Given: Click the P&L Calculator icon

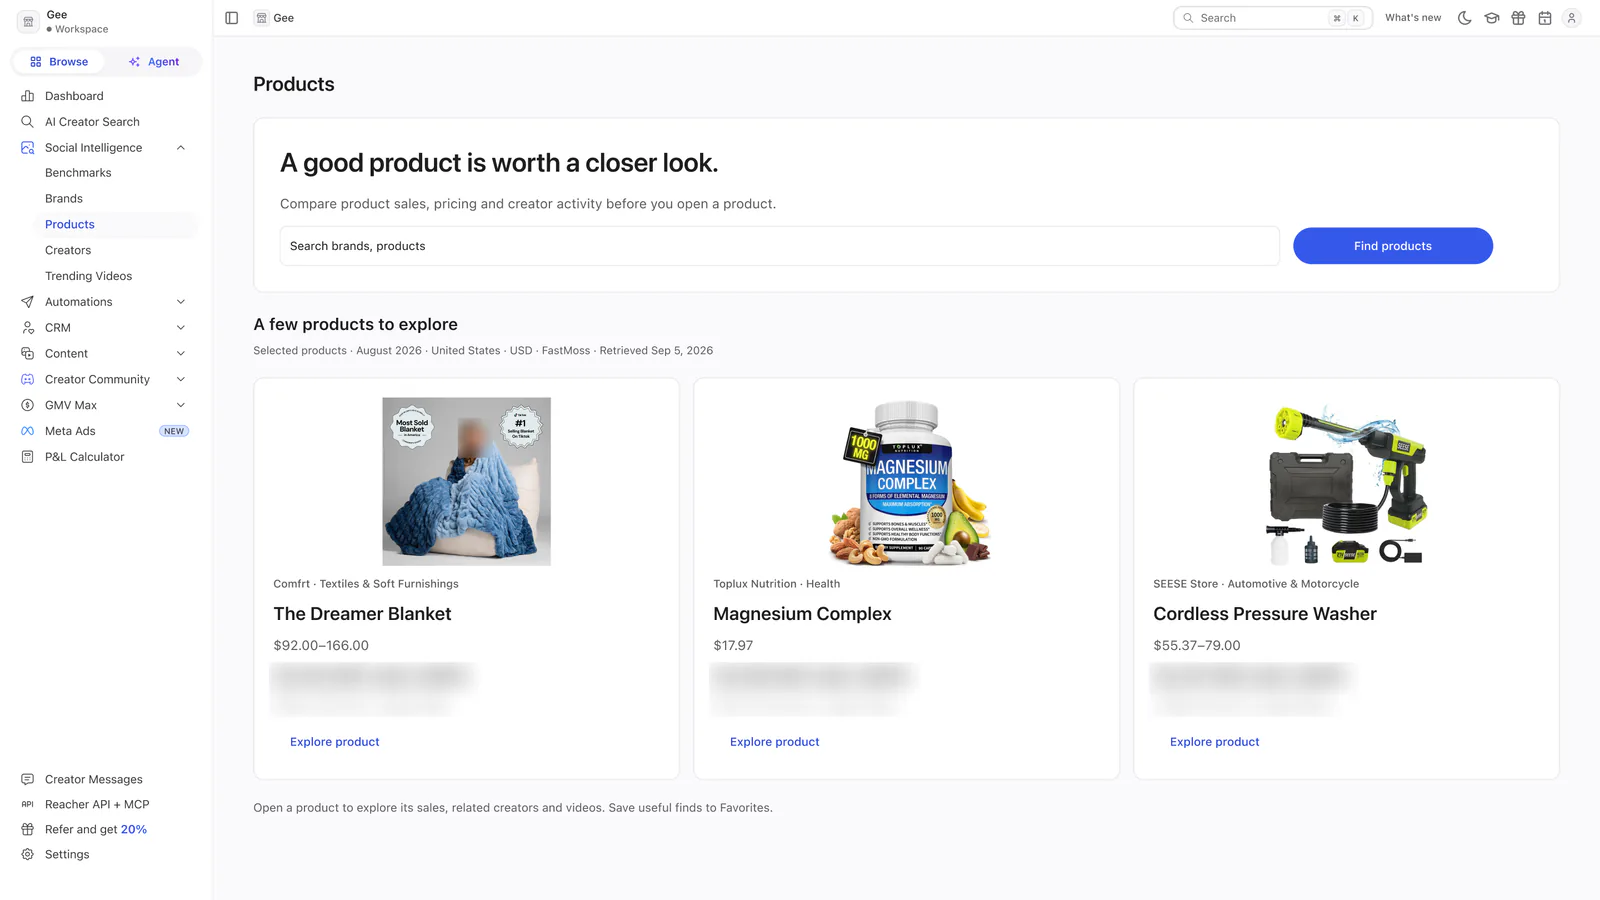Looking at the screenshot, I should pyautogui.click(x=28, y=457).
